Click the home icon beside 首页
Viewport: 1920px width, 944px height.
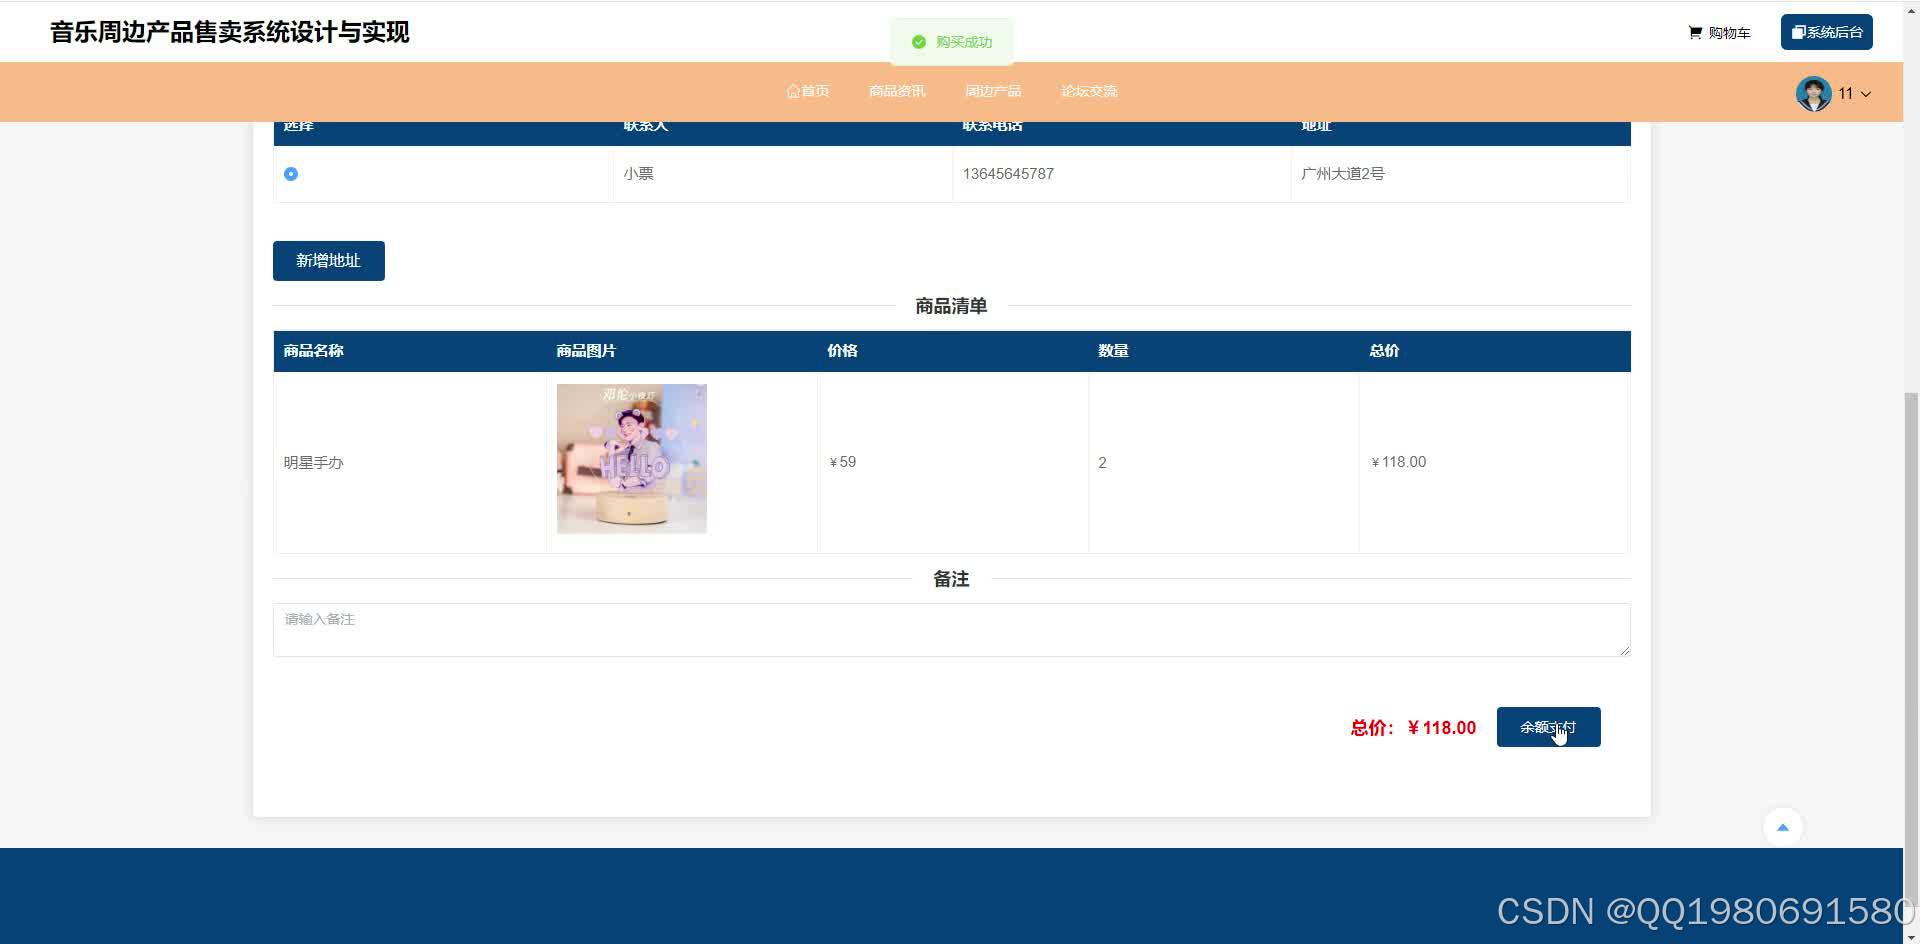(x=791, y=90)
